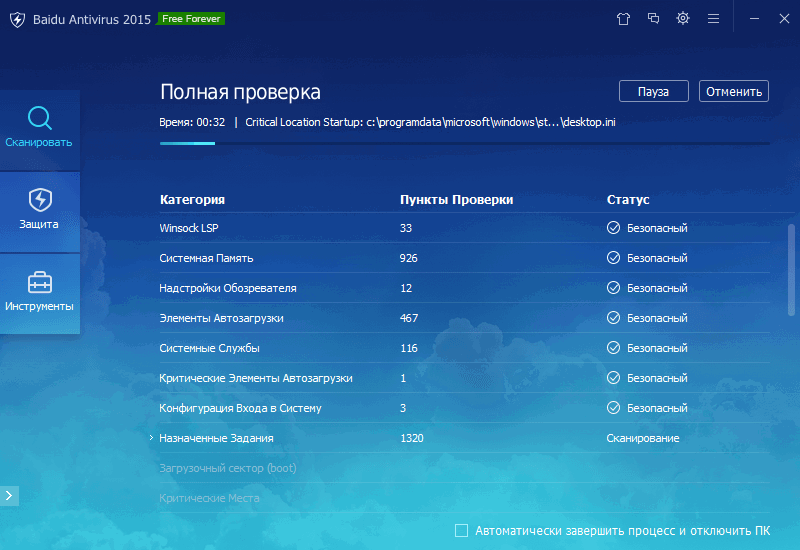Expand the Назначенные Задания row arrow

click(x=152, y=438)
